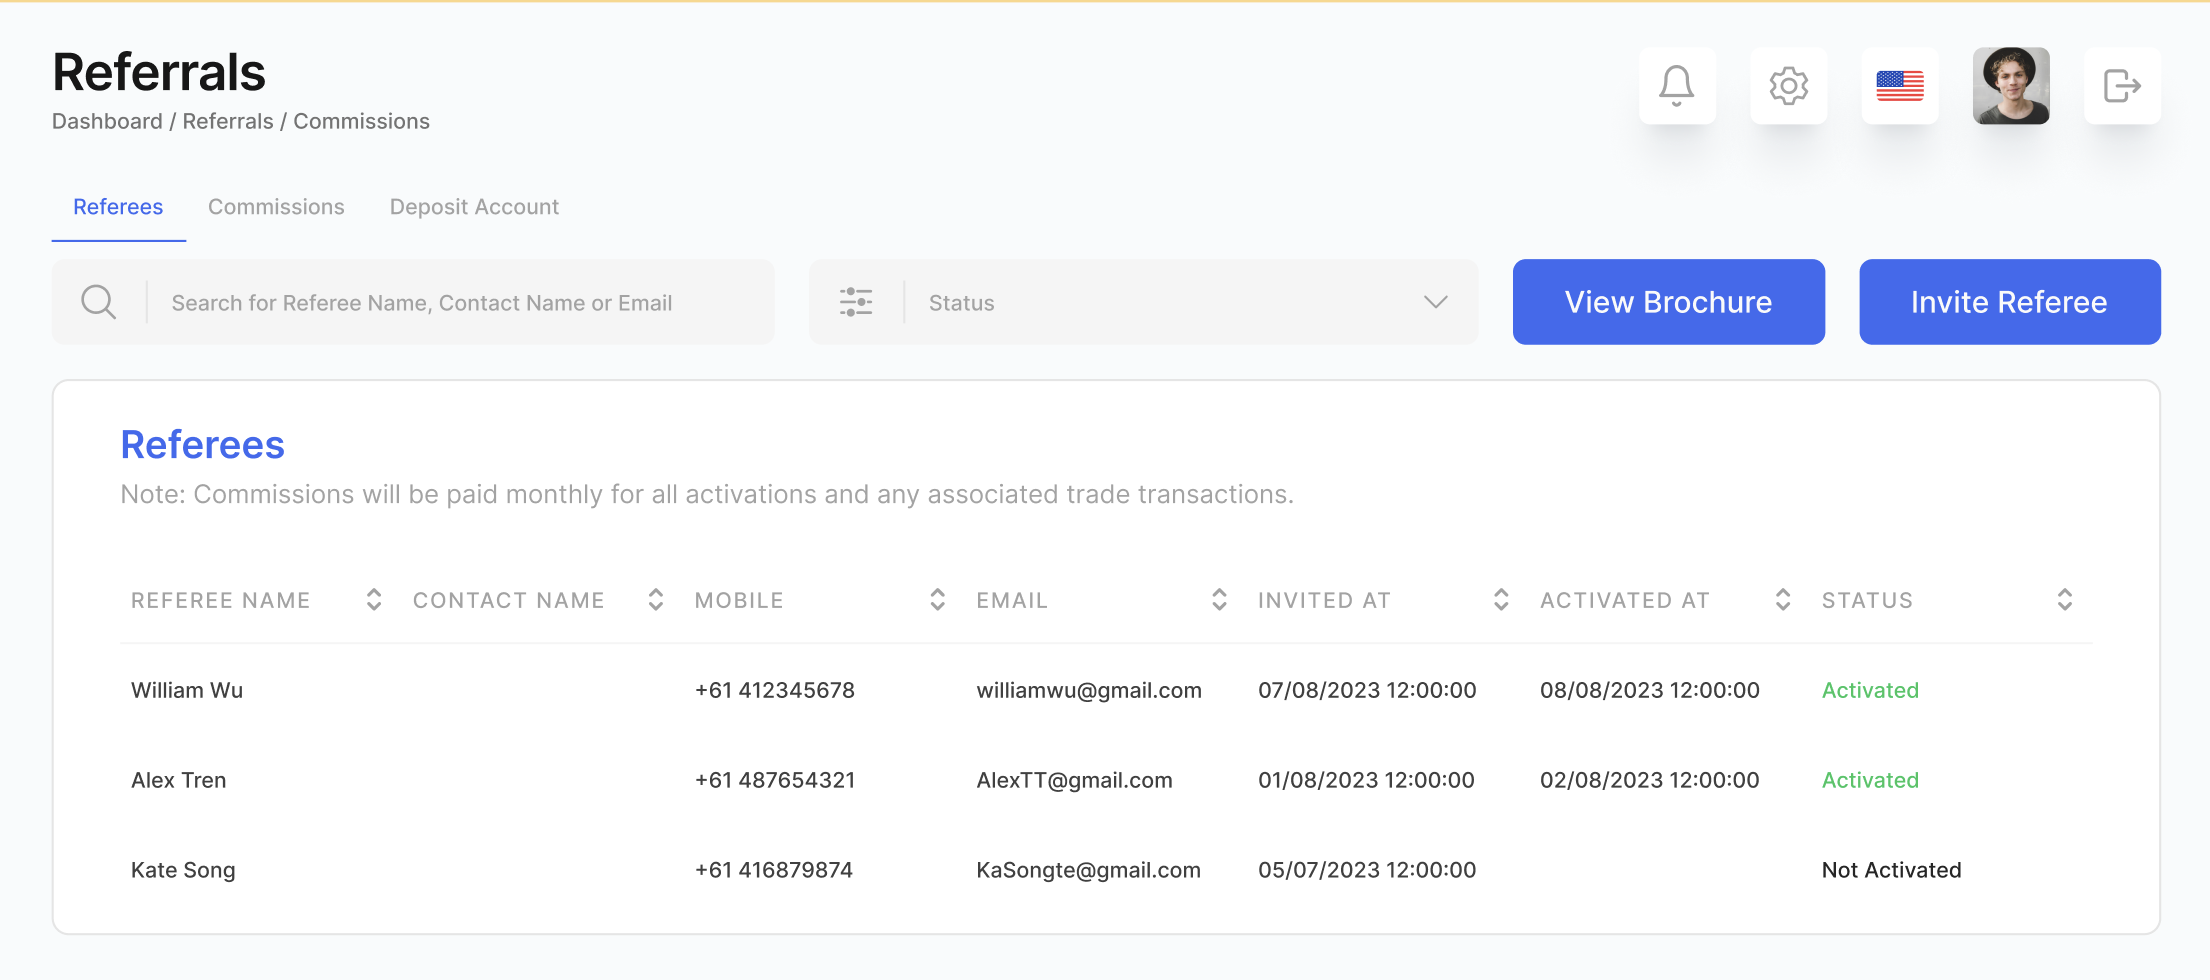This screenshot has width=2210, height=980.
Task: Switch to the Referees tab
Action: click(118, 207)
